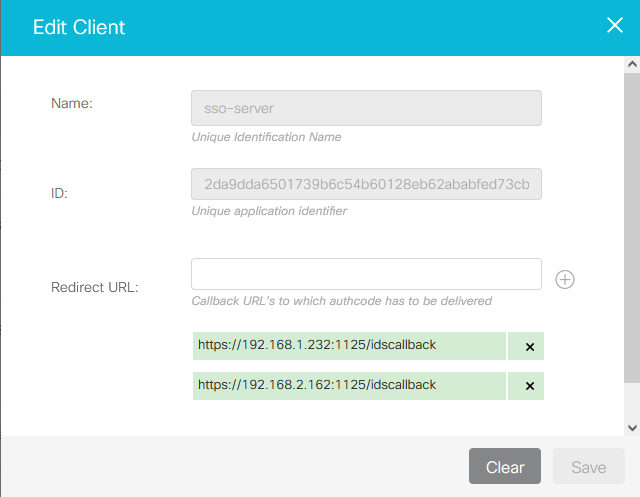Click the Callback URL's helper text
Viewport: 640px width, 497px height.
341,300
